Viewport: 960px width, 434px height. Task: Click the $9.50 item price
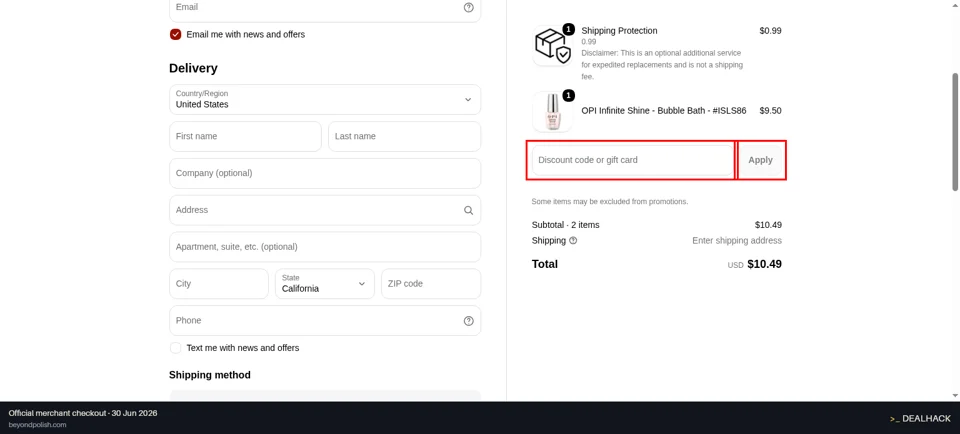[770, 111]
